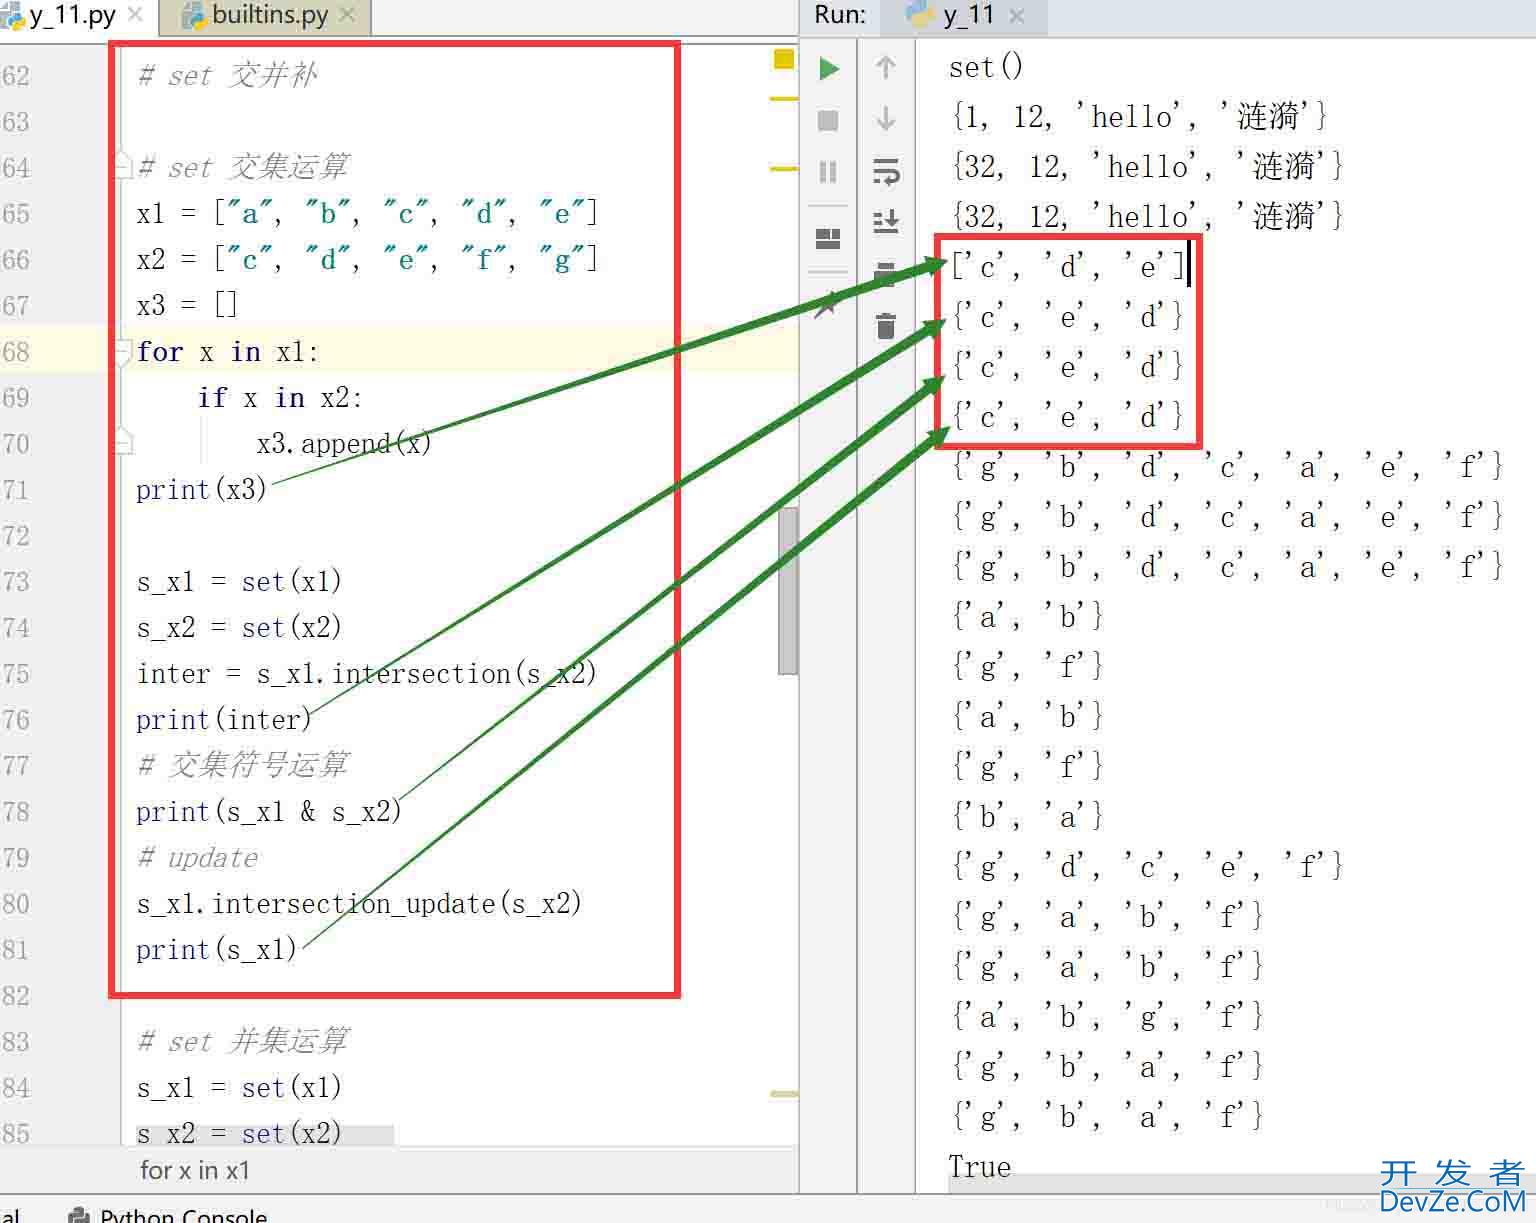Viewport: 1536px width, 1223px height.
Task: Click the editor vertical scrollbar thumb
Action: 788,590
